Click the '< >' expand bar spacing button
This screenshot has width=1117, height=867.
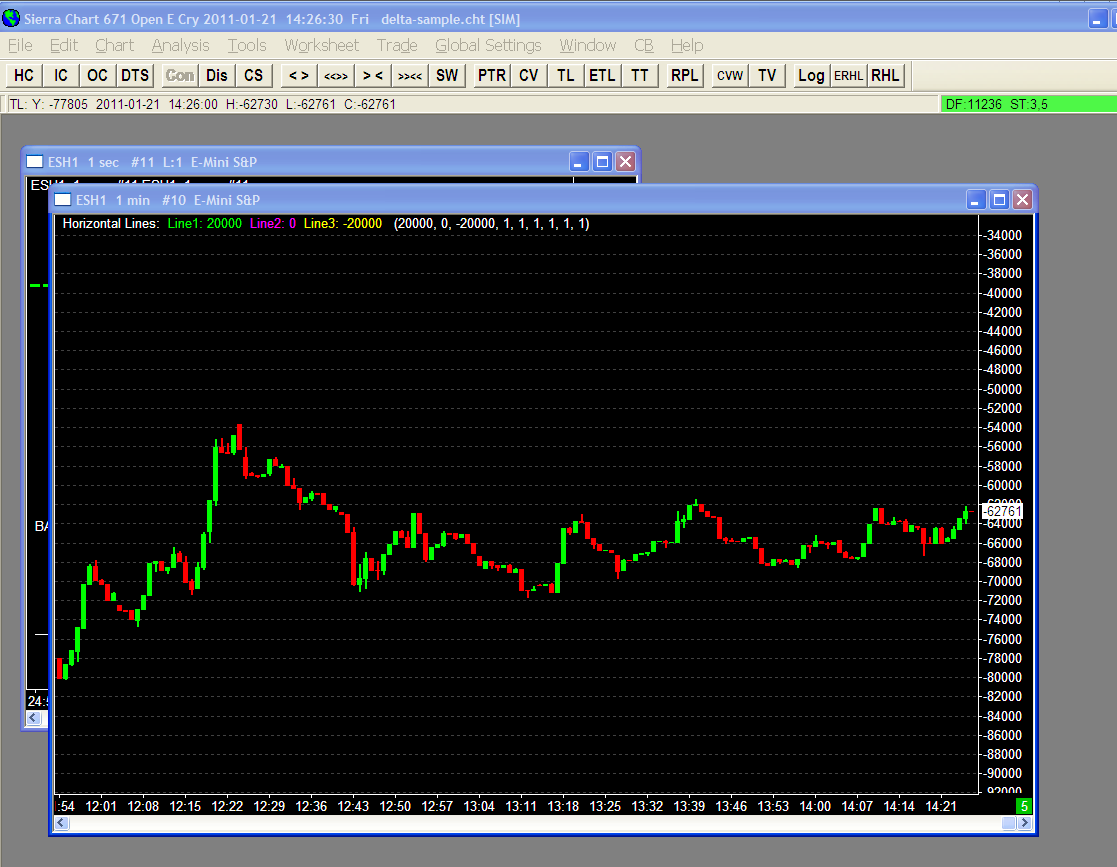(299, 76)
